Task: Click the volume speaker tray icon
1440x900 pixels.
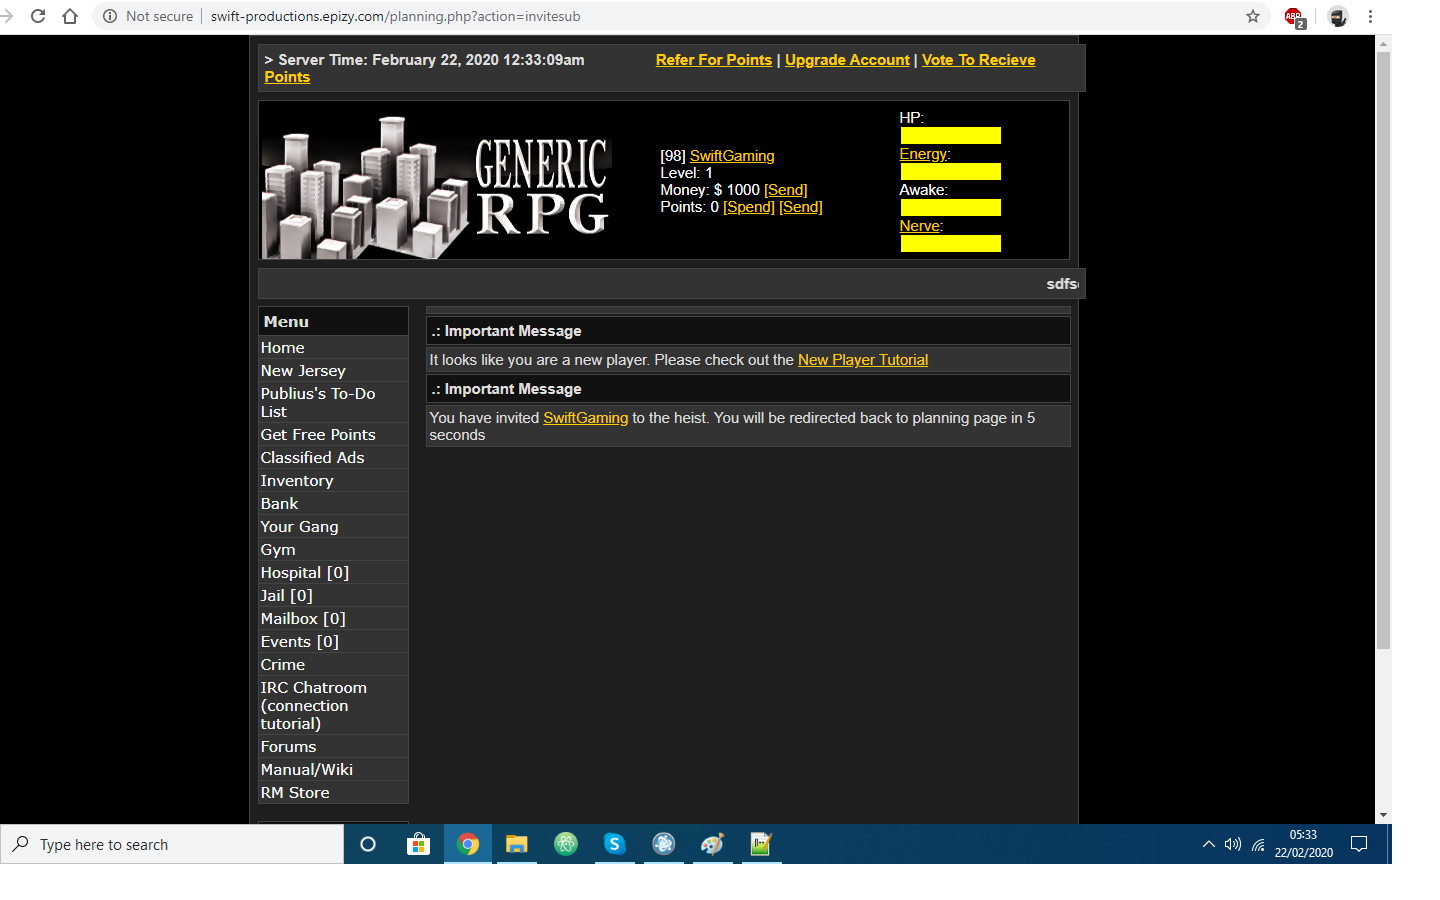Action: (x=1233, y=844)
